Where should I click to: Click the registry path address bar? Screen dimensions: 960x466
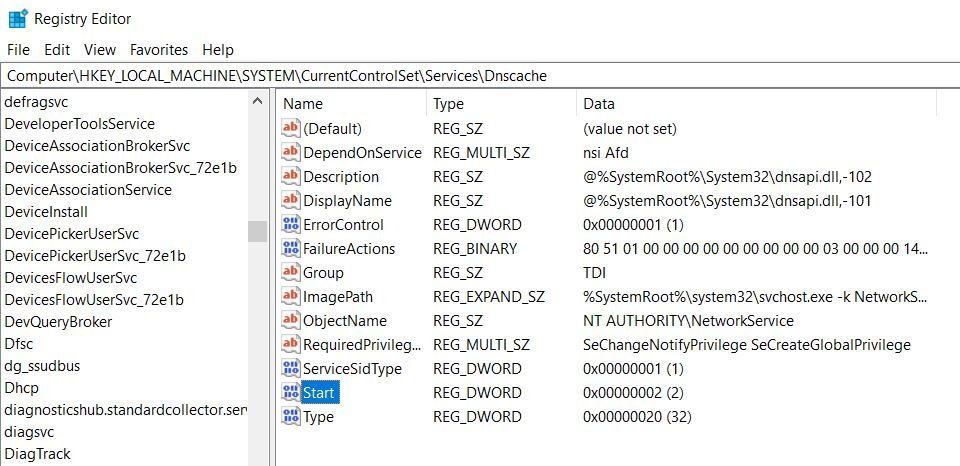pos(480,76)
